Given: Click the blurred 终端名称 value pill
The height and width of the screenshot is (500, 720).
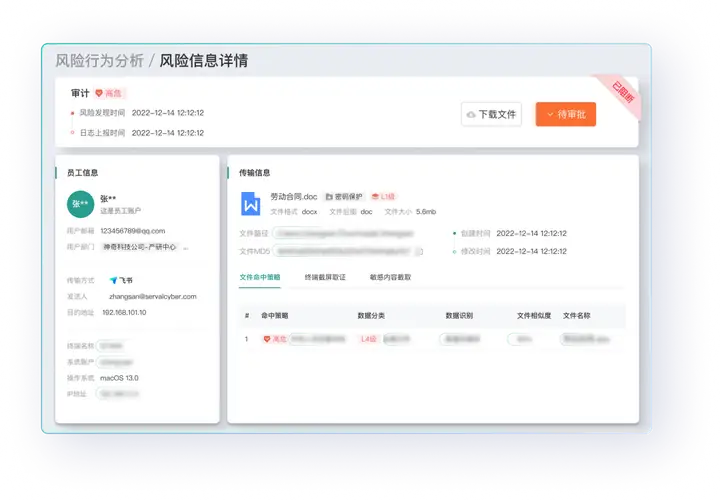Looking at the screenshot, I should 111,346.
